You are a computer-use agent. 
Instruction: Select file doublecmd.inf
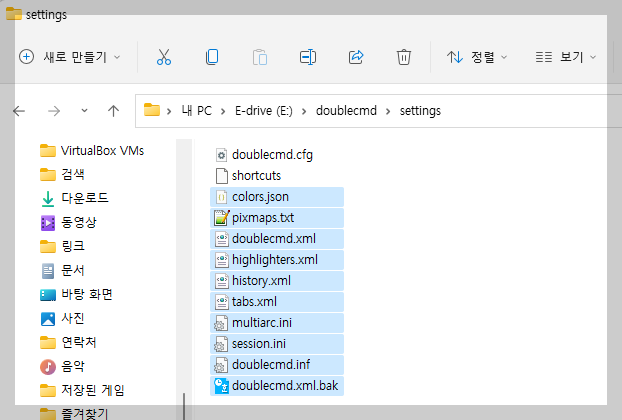[x=277, y=365]
